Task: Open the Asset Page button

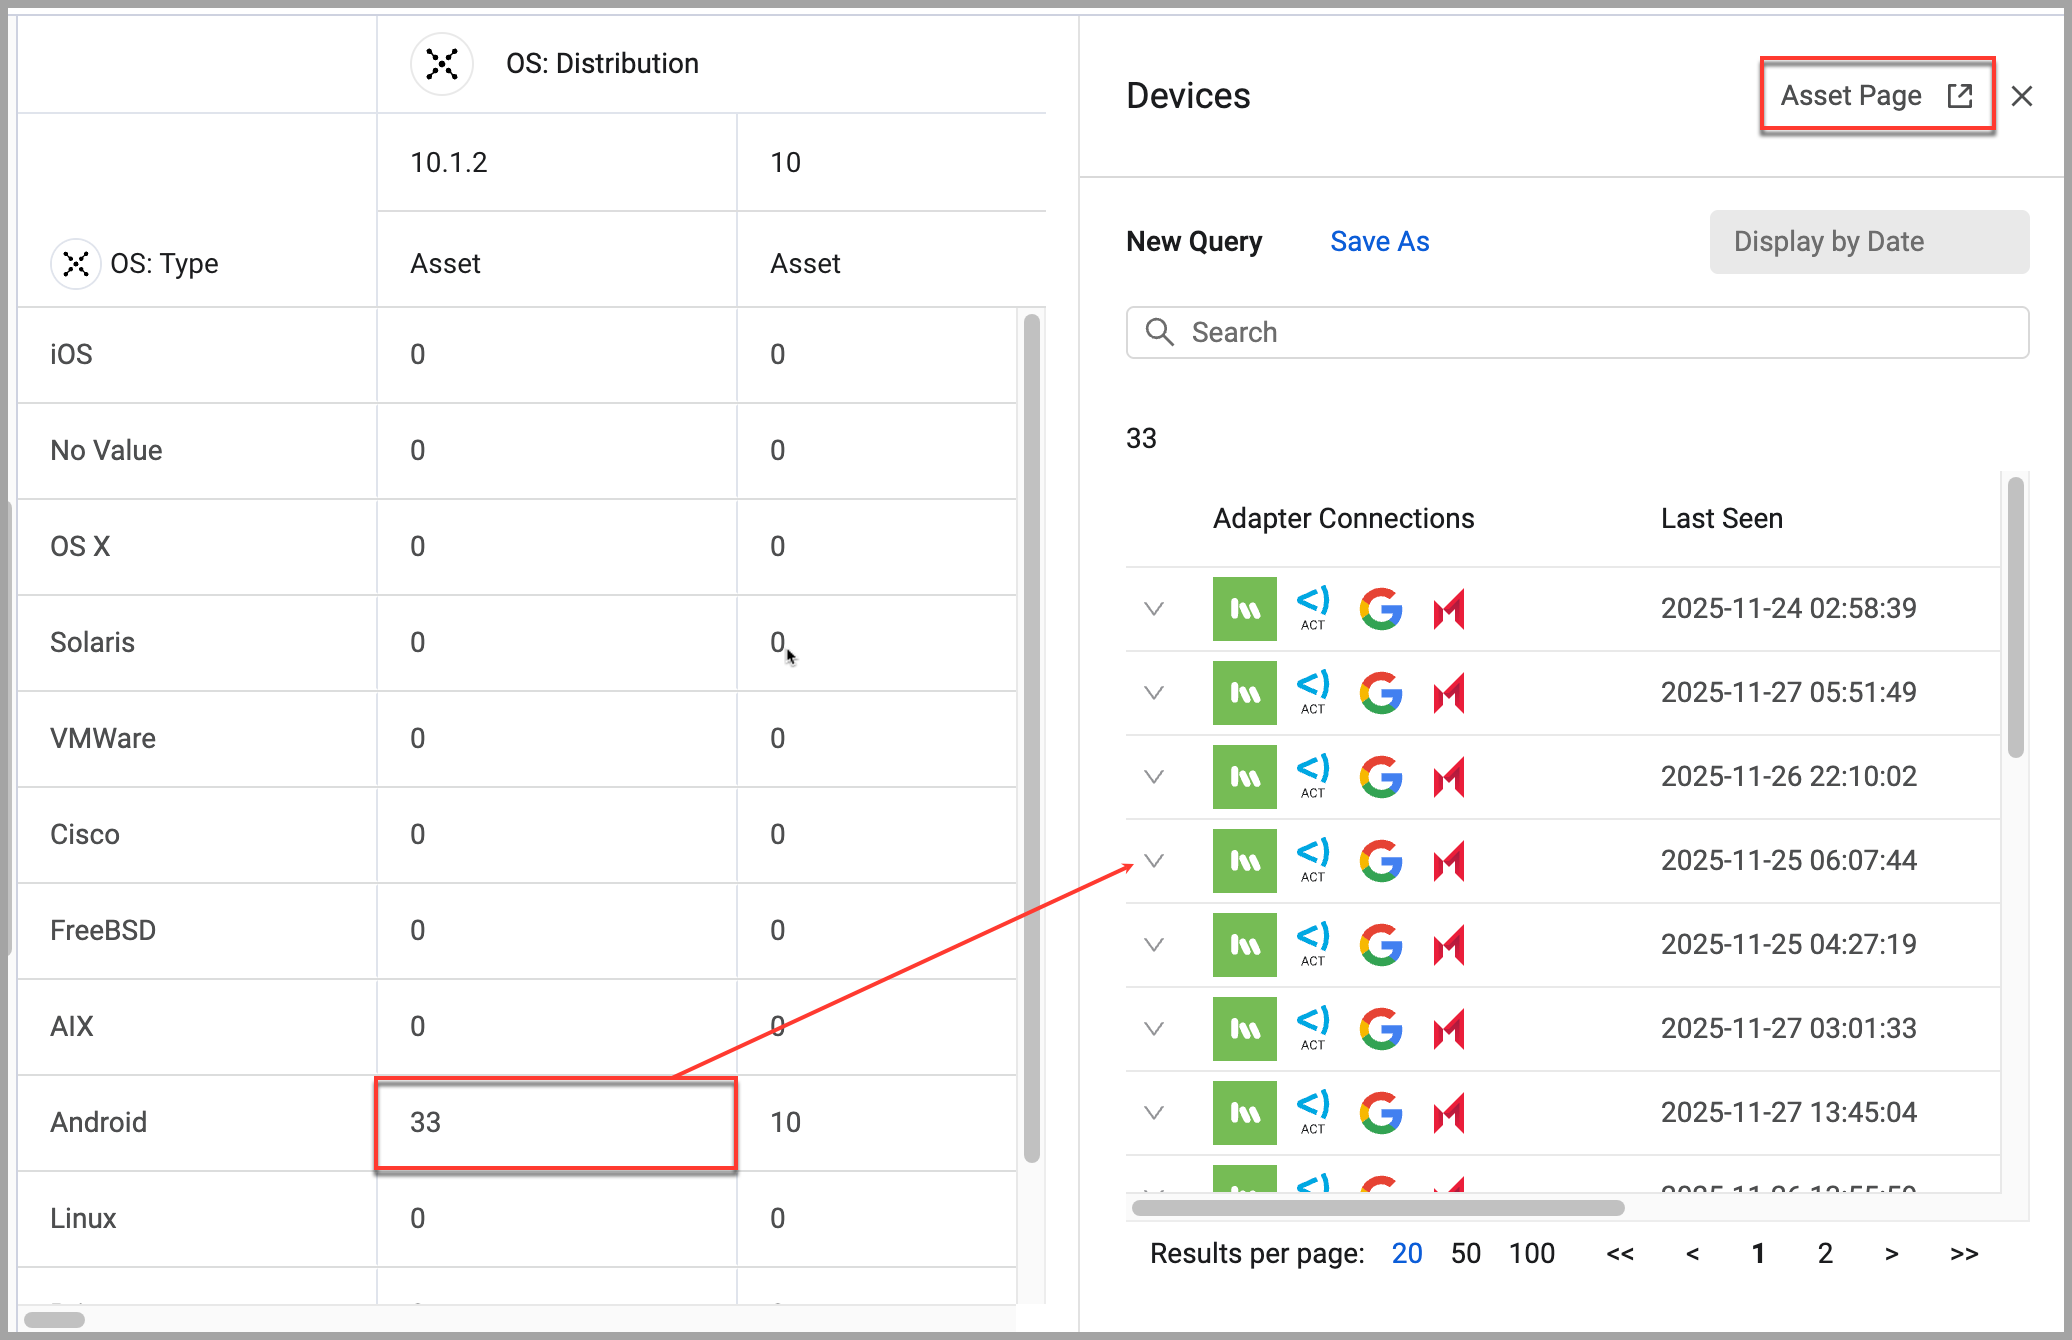Action: 1851,96
